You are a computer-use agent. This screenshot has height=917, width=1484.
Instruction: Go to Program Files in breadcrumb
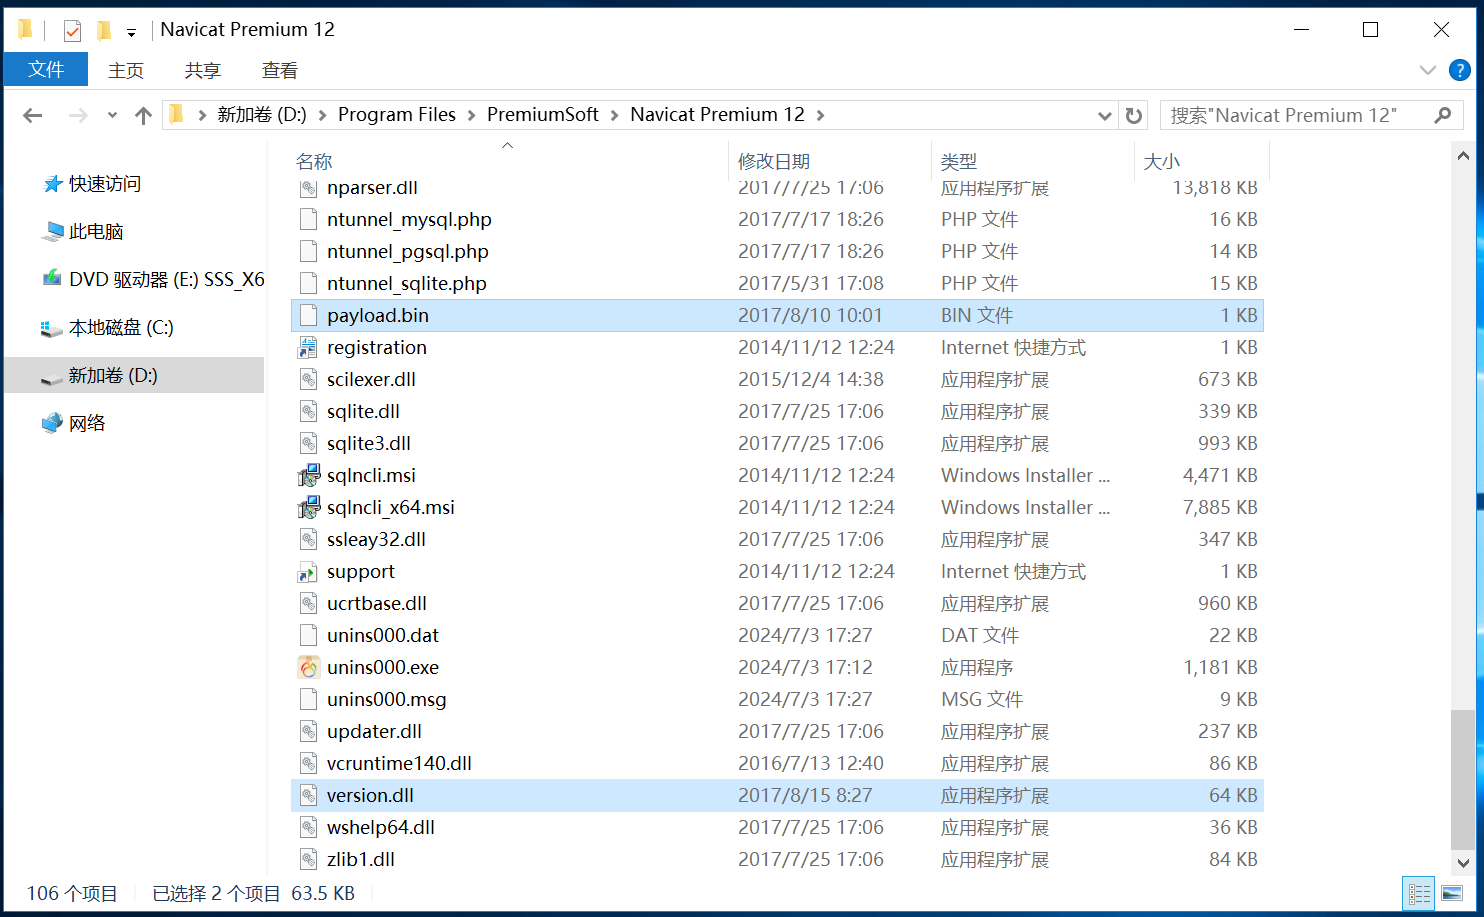(397, 115)
